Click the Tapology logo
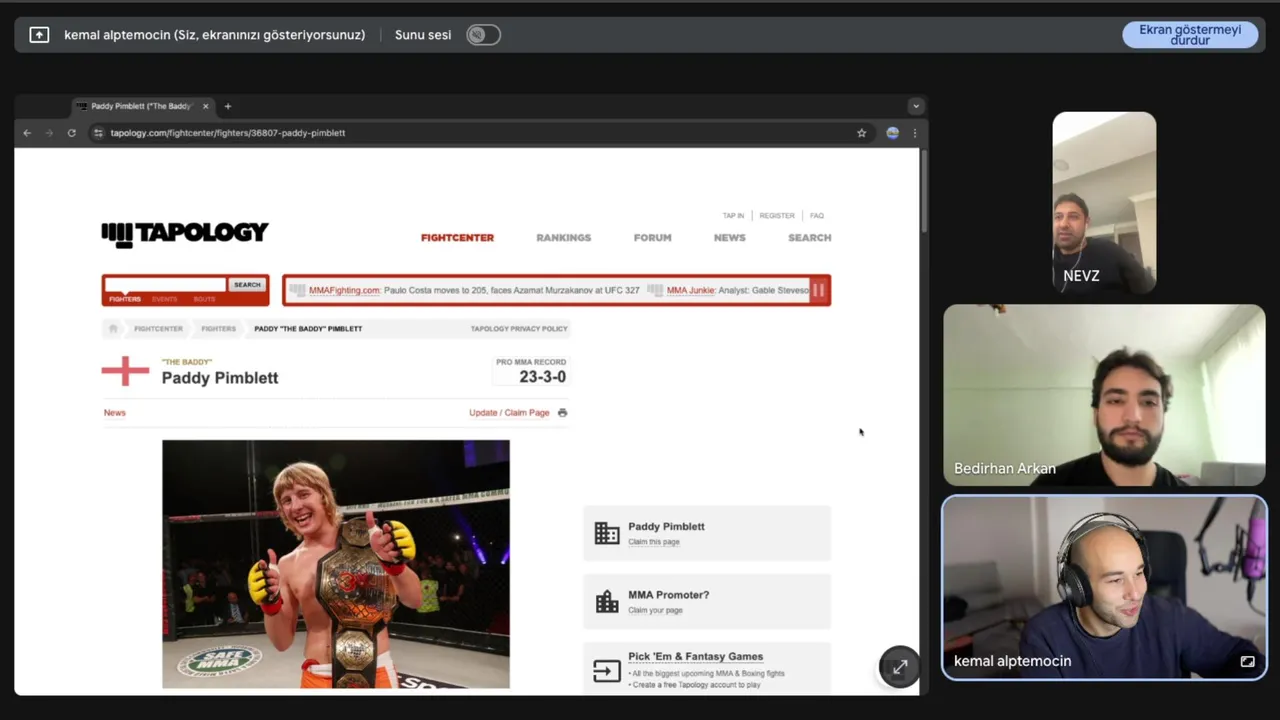 point(185,234)
